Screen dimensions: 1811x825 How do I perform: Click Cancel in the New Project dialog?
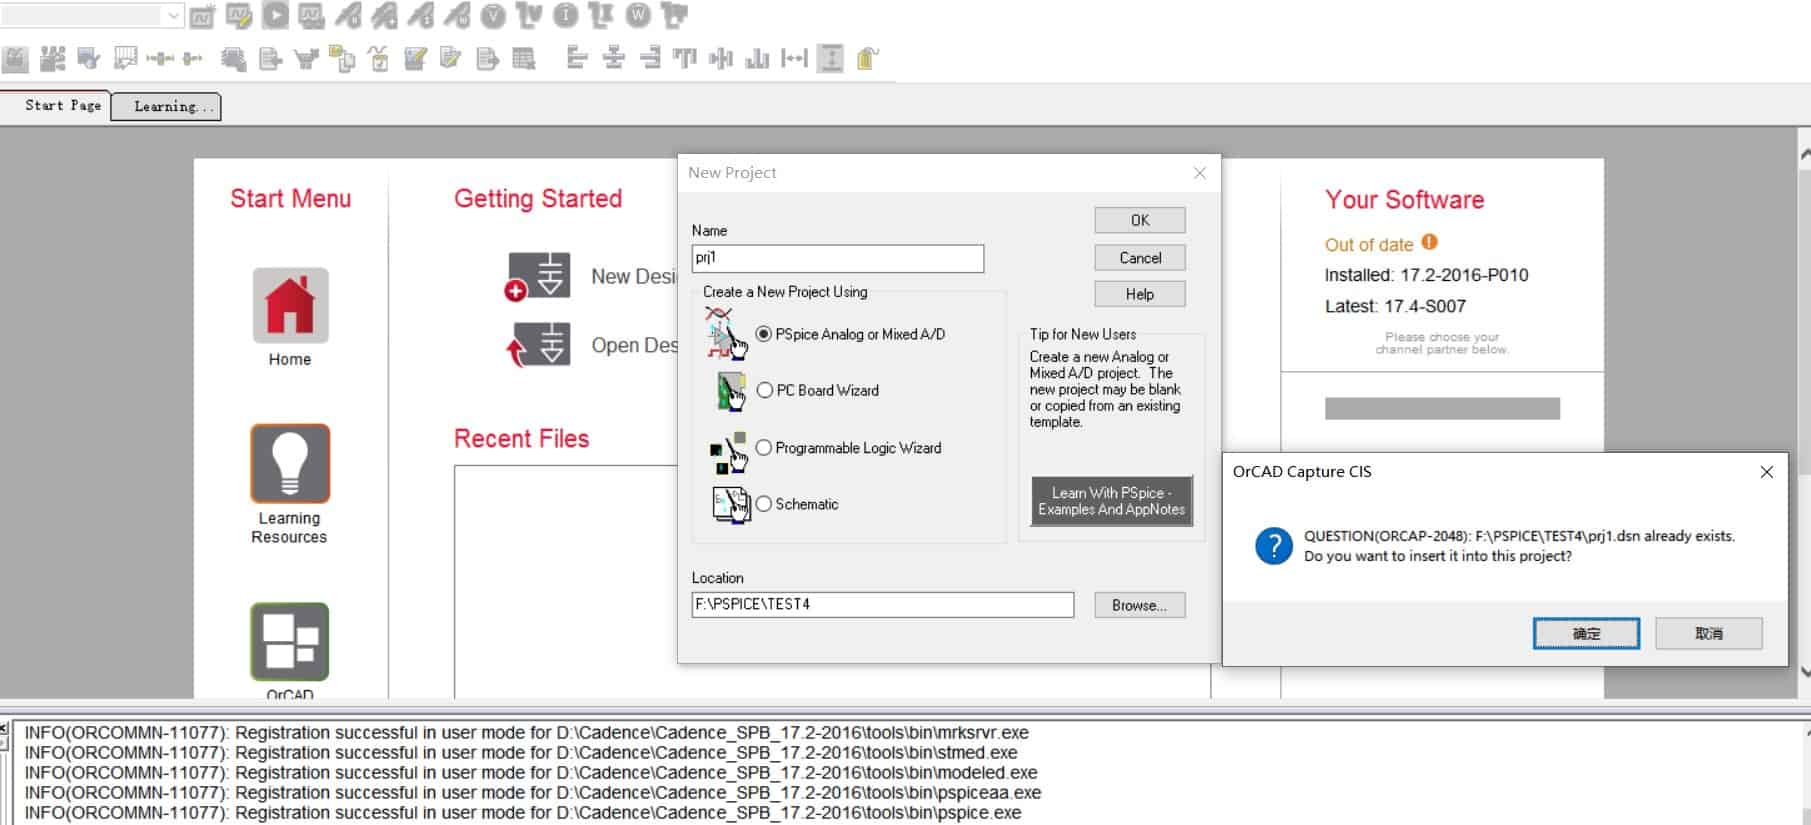point(1140,258)
